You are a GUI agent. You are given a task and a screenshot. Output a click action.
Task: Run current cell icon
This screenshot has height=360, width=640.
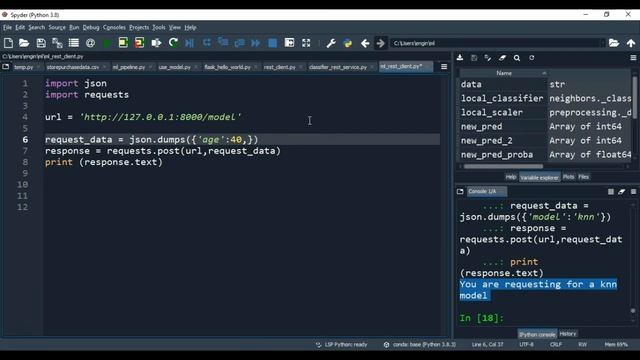point(123,43)
